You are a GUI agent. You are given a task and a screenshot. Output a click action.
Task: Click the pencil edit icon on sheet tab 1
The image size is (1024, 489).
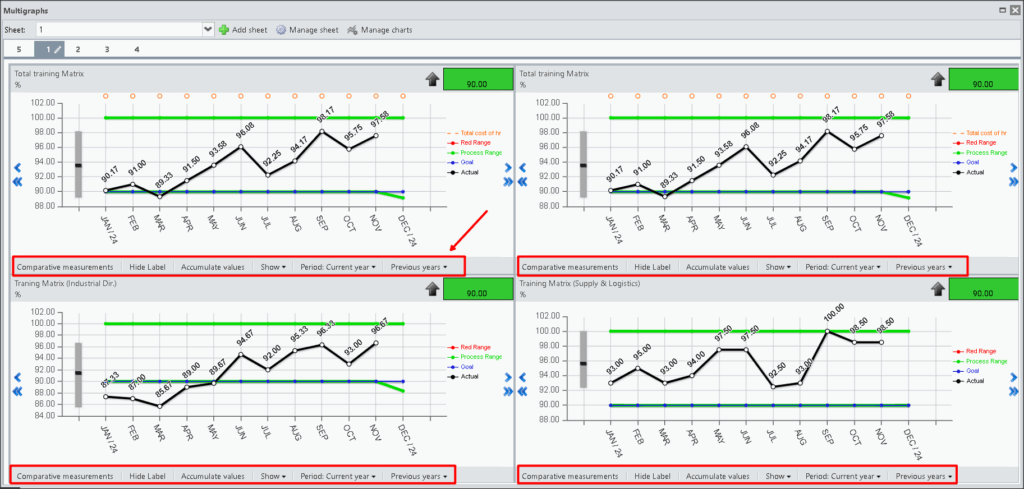(x=57, y=49)
